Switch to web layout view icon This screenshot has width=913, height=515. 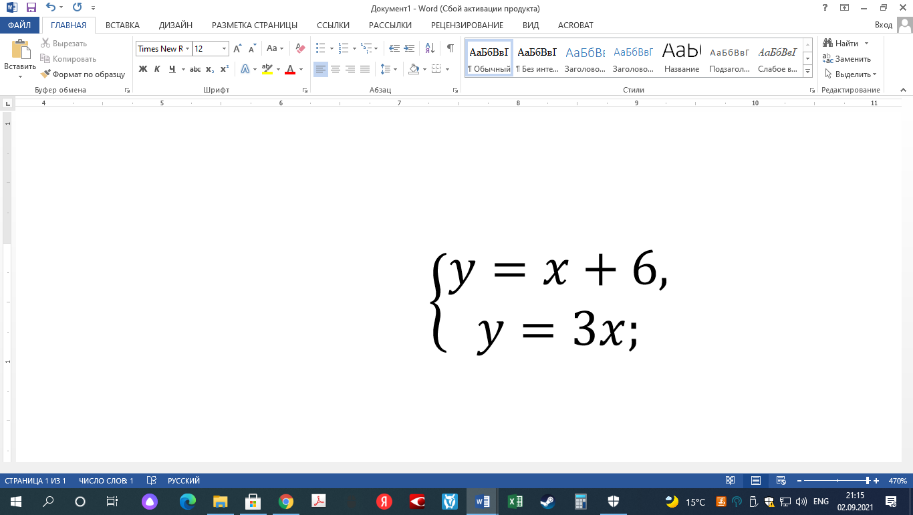(x=781, y=481)
